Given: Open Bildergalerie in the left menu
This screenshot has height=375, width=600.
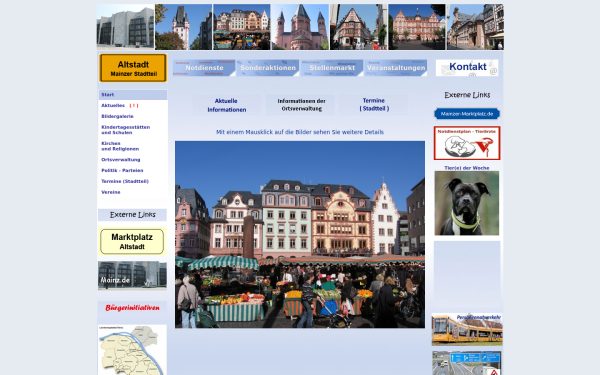Looking at the screenshot, I should pos(117,116).
